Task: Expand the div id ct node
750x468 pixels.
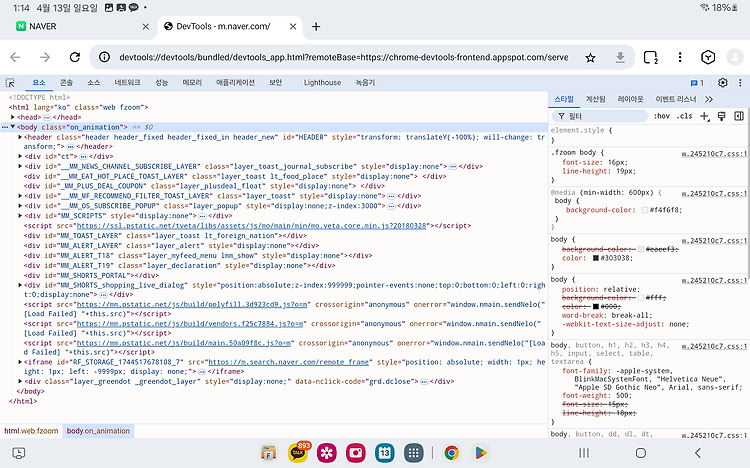Action: [x=20, y=156]
